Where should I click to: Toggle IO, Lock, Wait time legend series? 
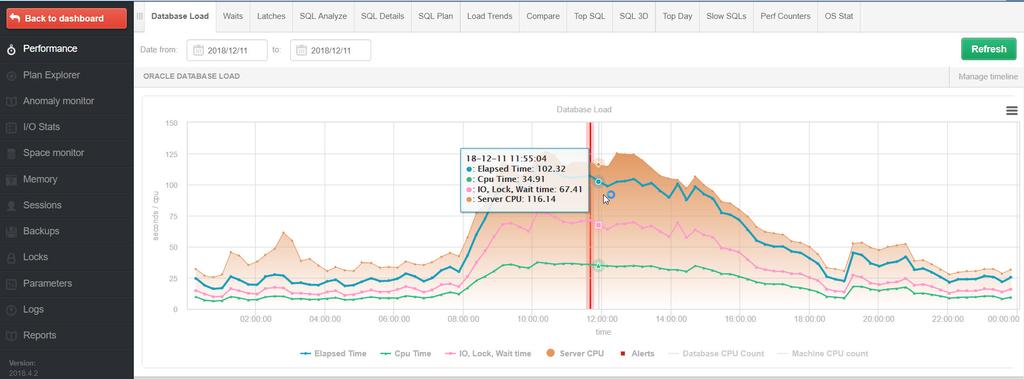pyautogui.click(x=488, y=354)
